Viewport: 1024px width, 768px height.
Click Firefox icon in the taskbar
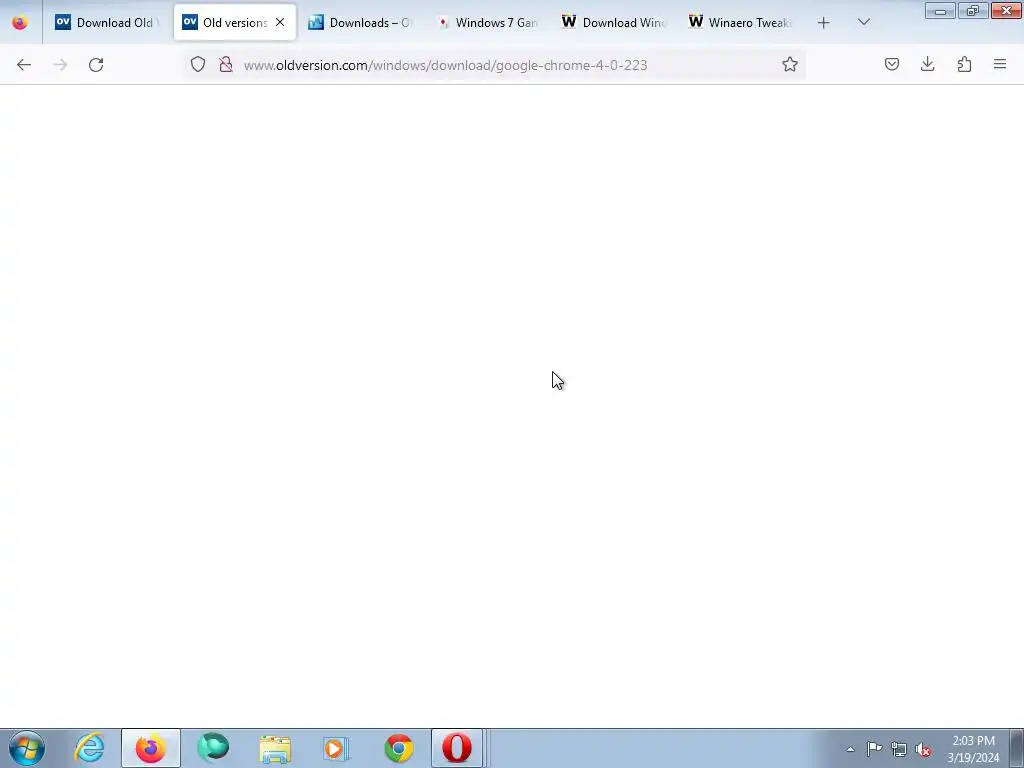151,748
